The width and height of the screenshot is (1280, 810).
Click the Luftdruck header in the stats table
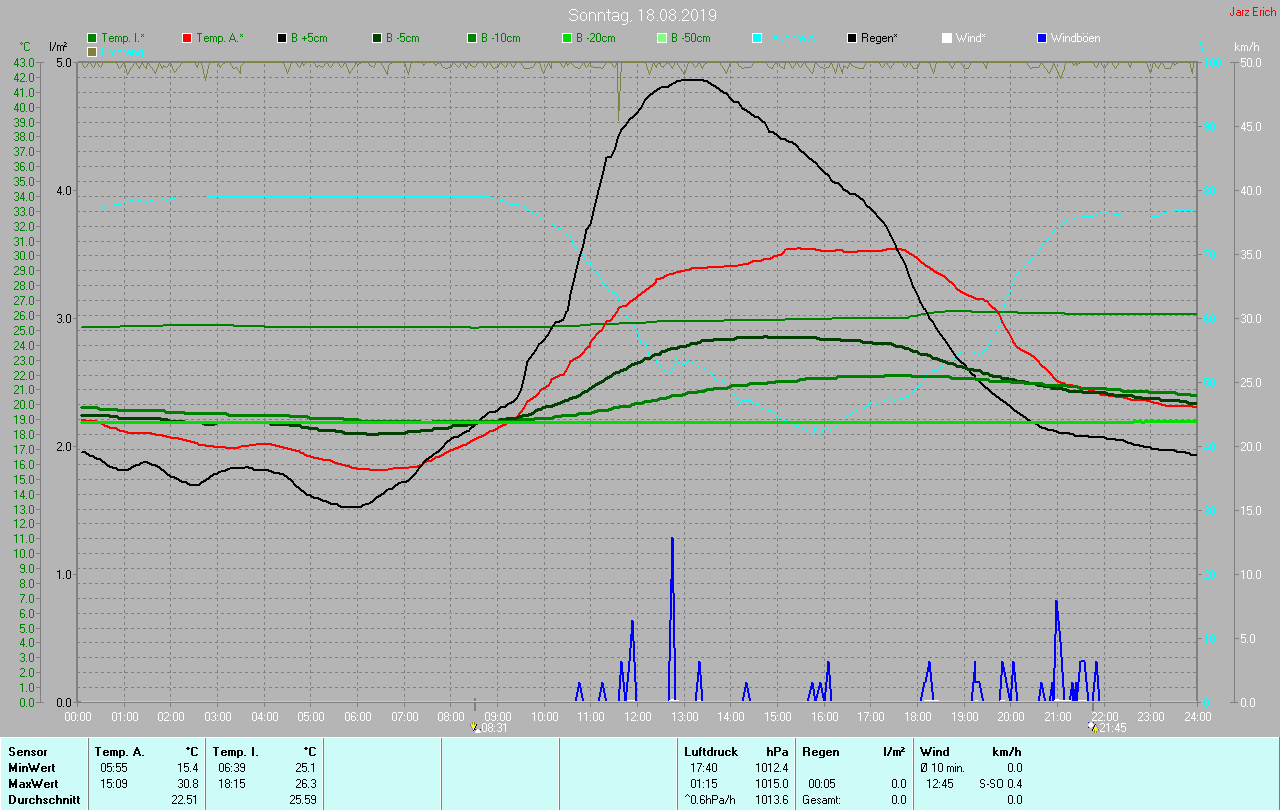pyautogui.click(x=711, y=751)
